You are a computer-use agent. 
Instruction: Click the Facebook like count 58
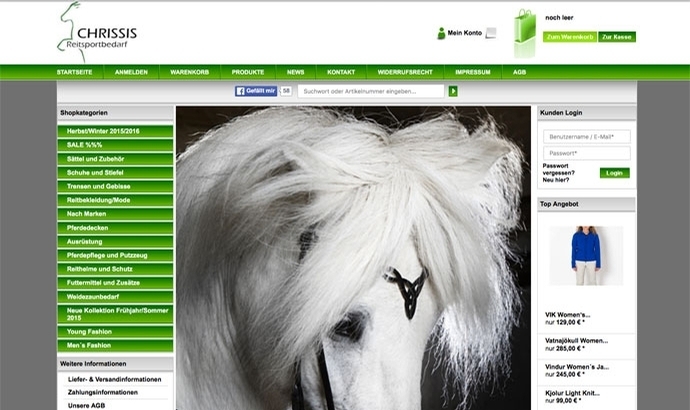[286, 91]
